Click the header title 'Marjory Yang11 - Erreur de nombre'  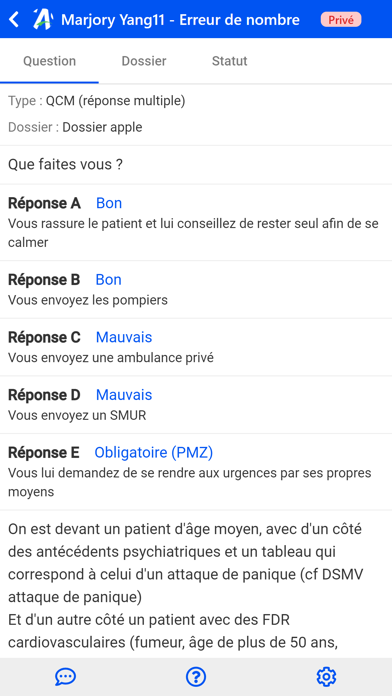[180, 20]
